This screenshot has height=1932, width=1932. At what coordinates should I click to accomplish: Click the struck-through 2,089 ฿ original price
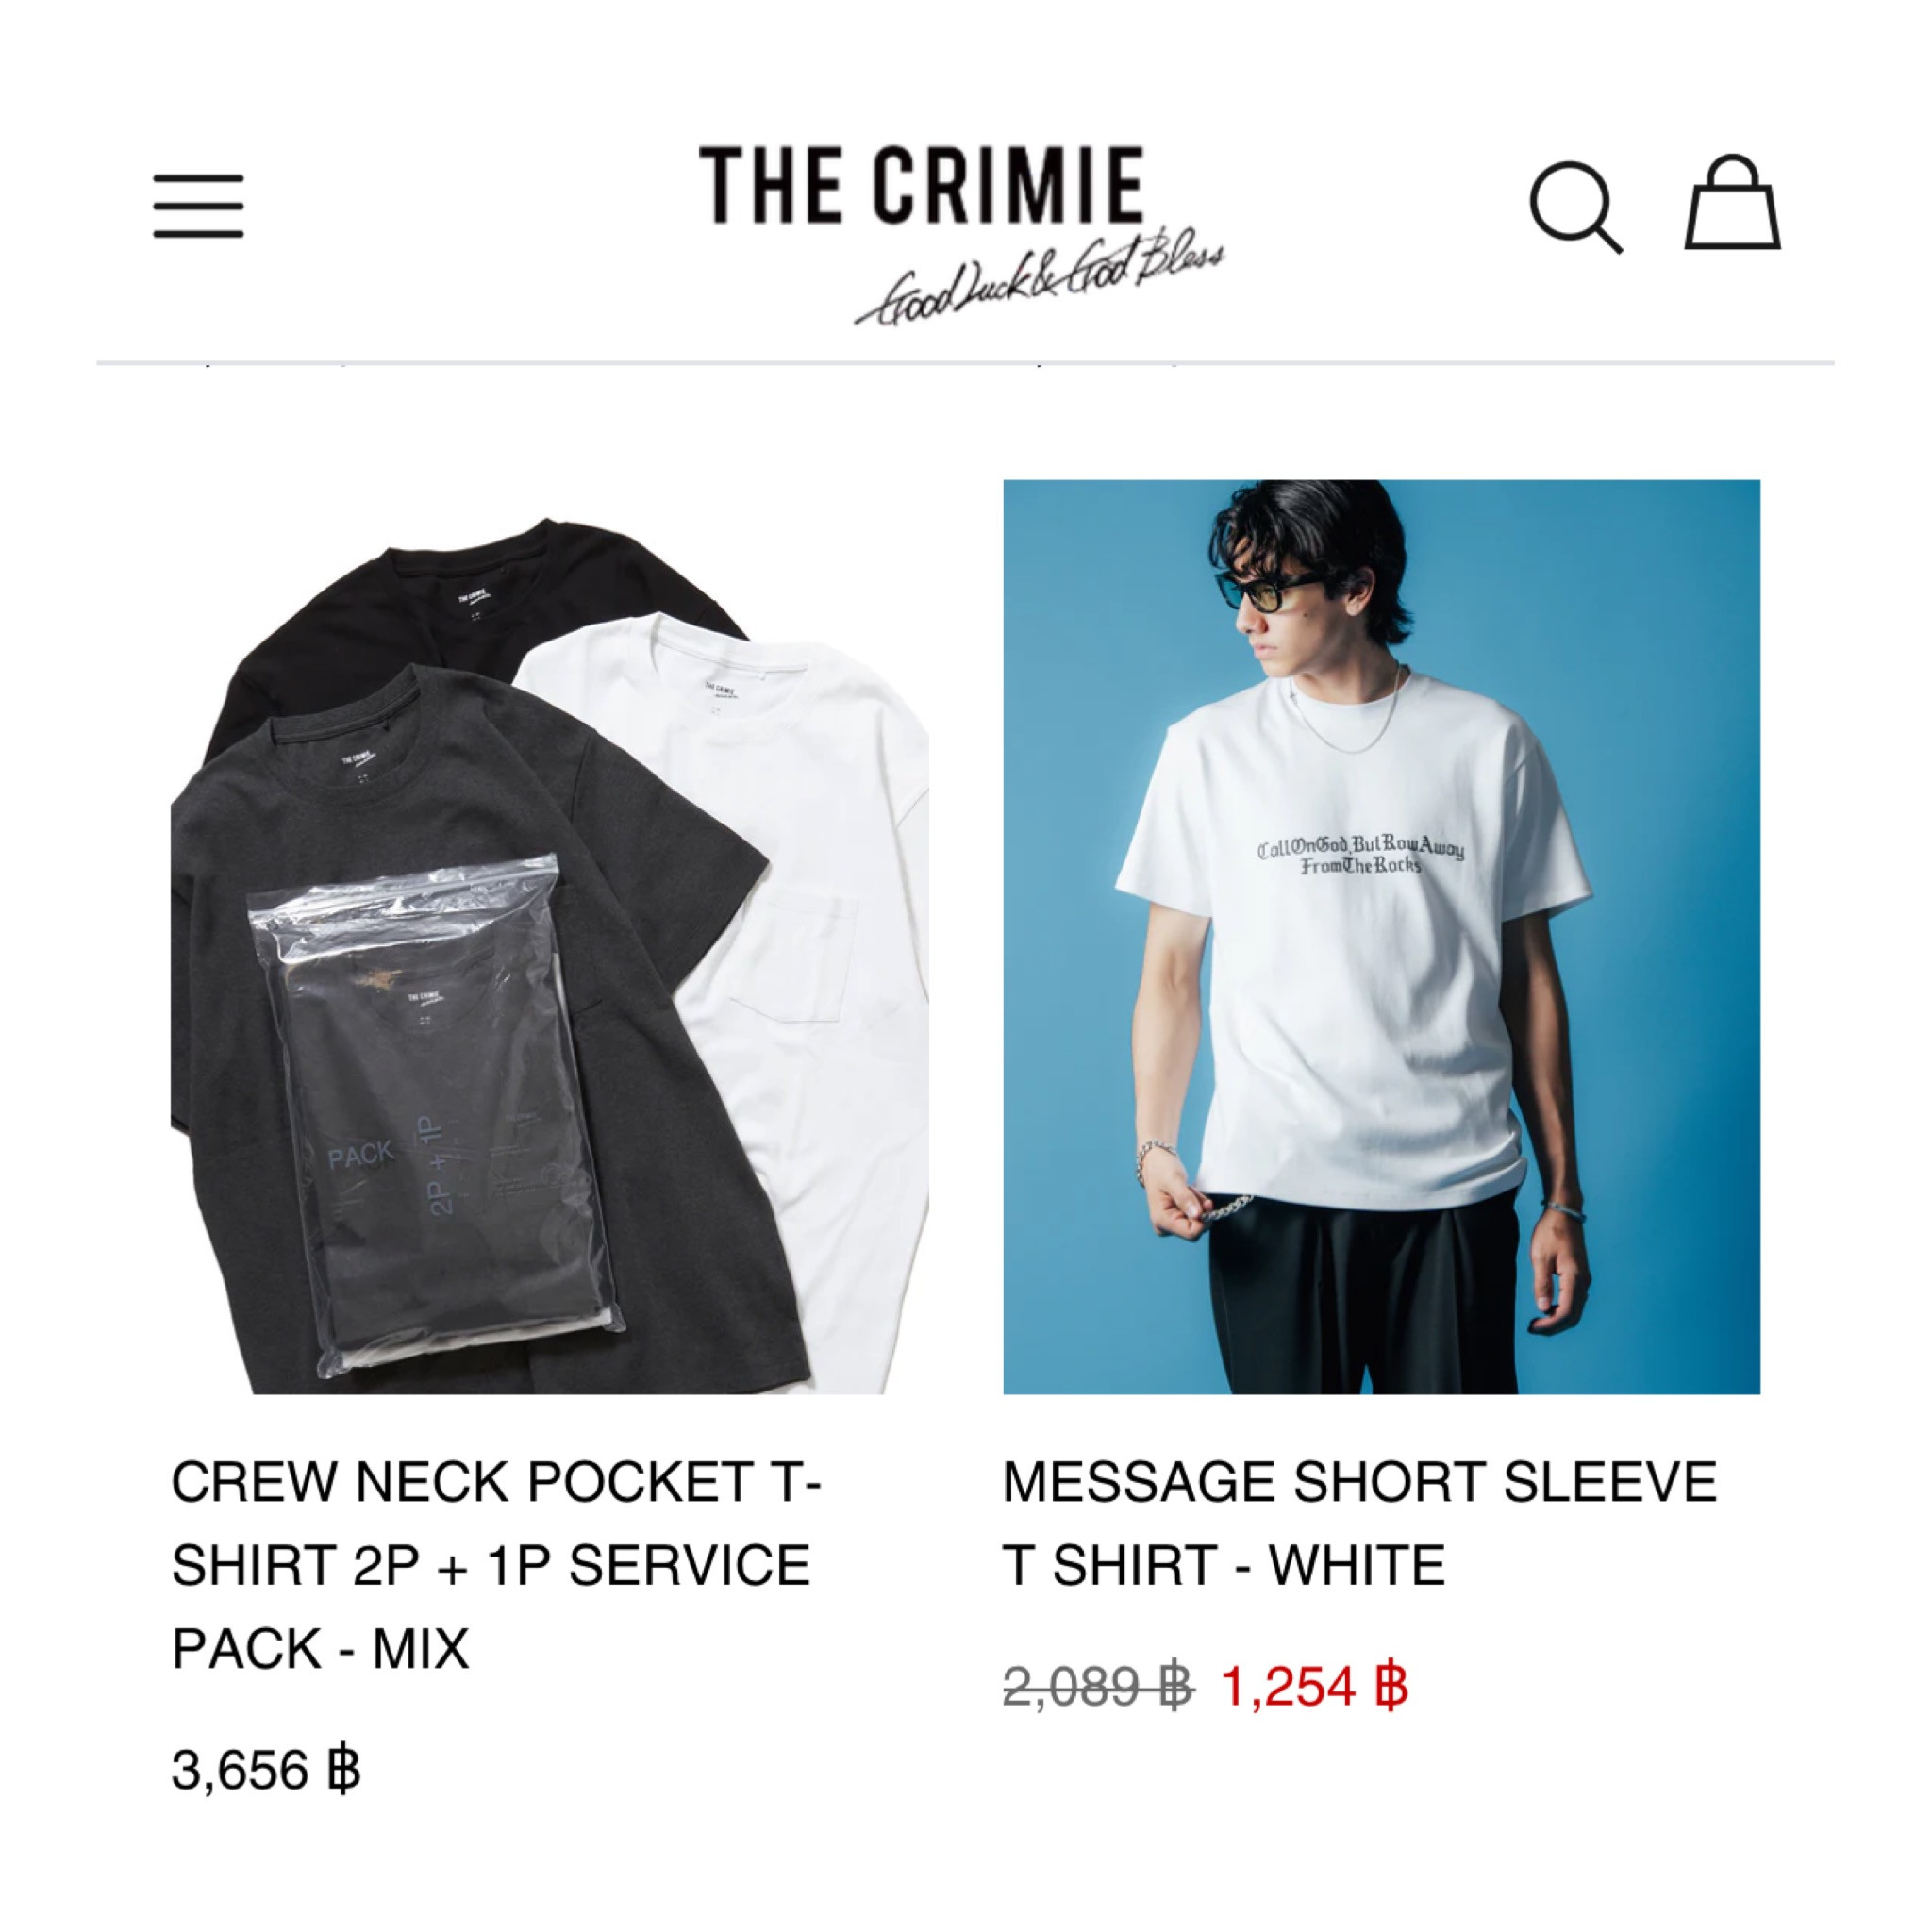click(x=1099, y=1686)
